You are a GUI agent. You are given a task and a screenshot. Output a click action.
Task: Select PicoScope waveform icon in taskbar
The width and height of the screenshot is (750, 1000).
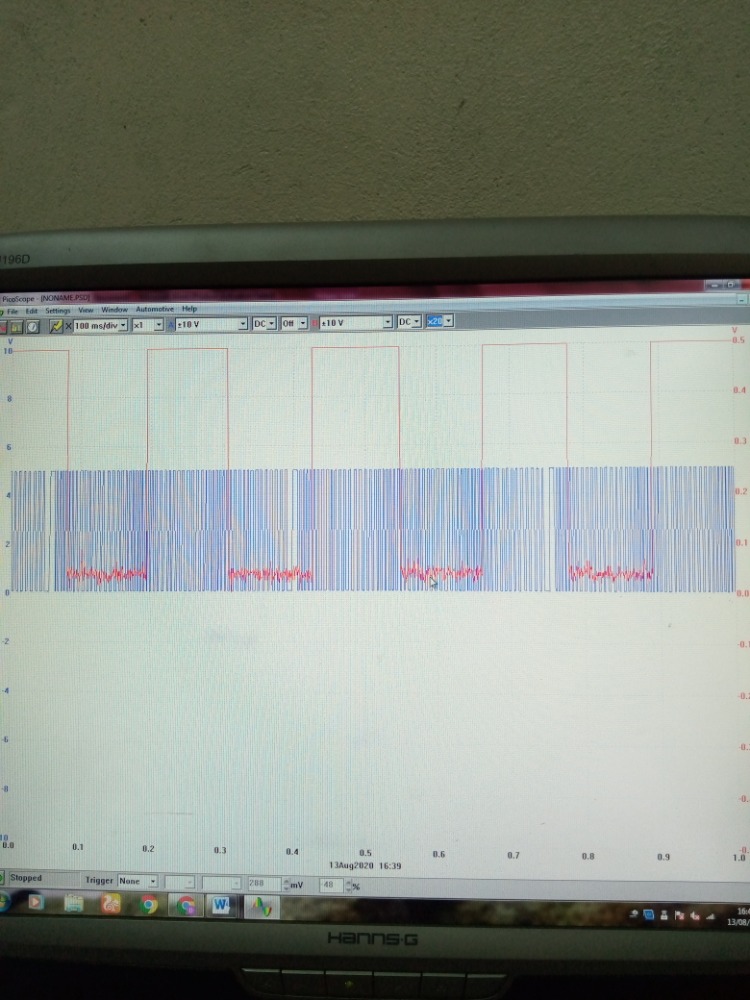260,907
